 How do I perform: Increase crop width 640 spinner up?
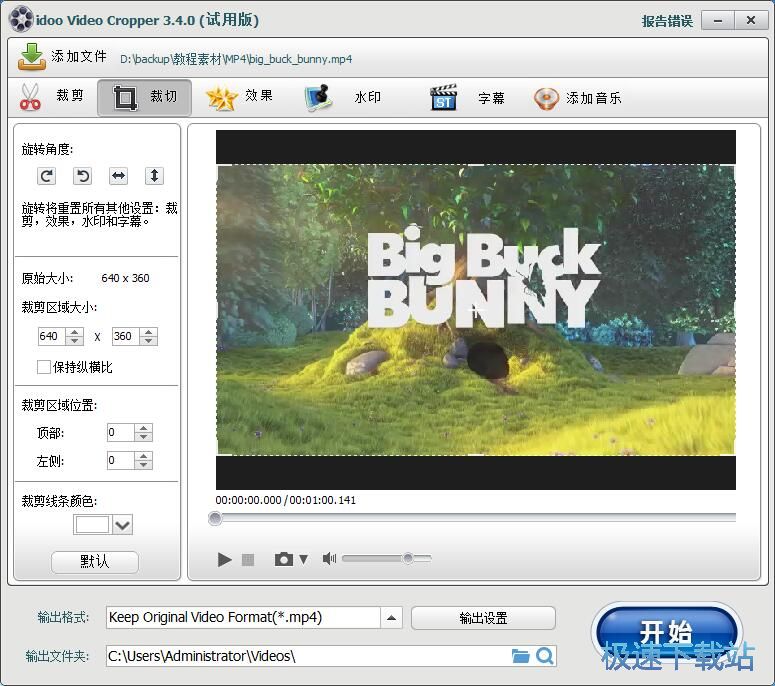75,332
